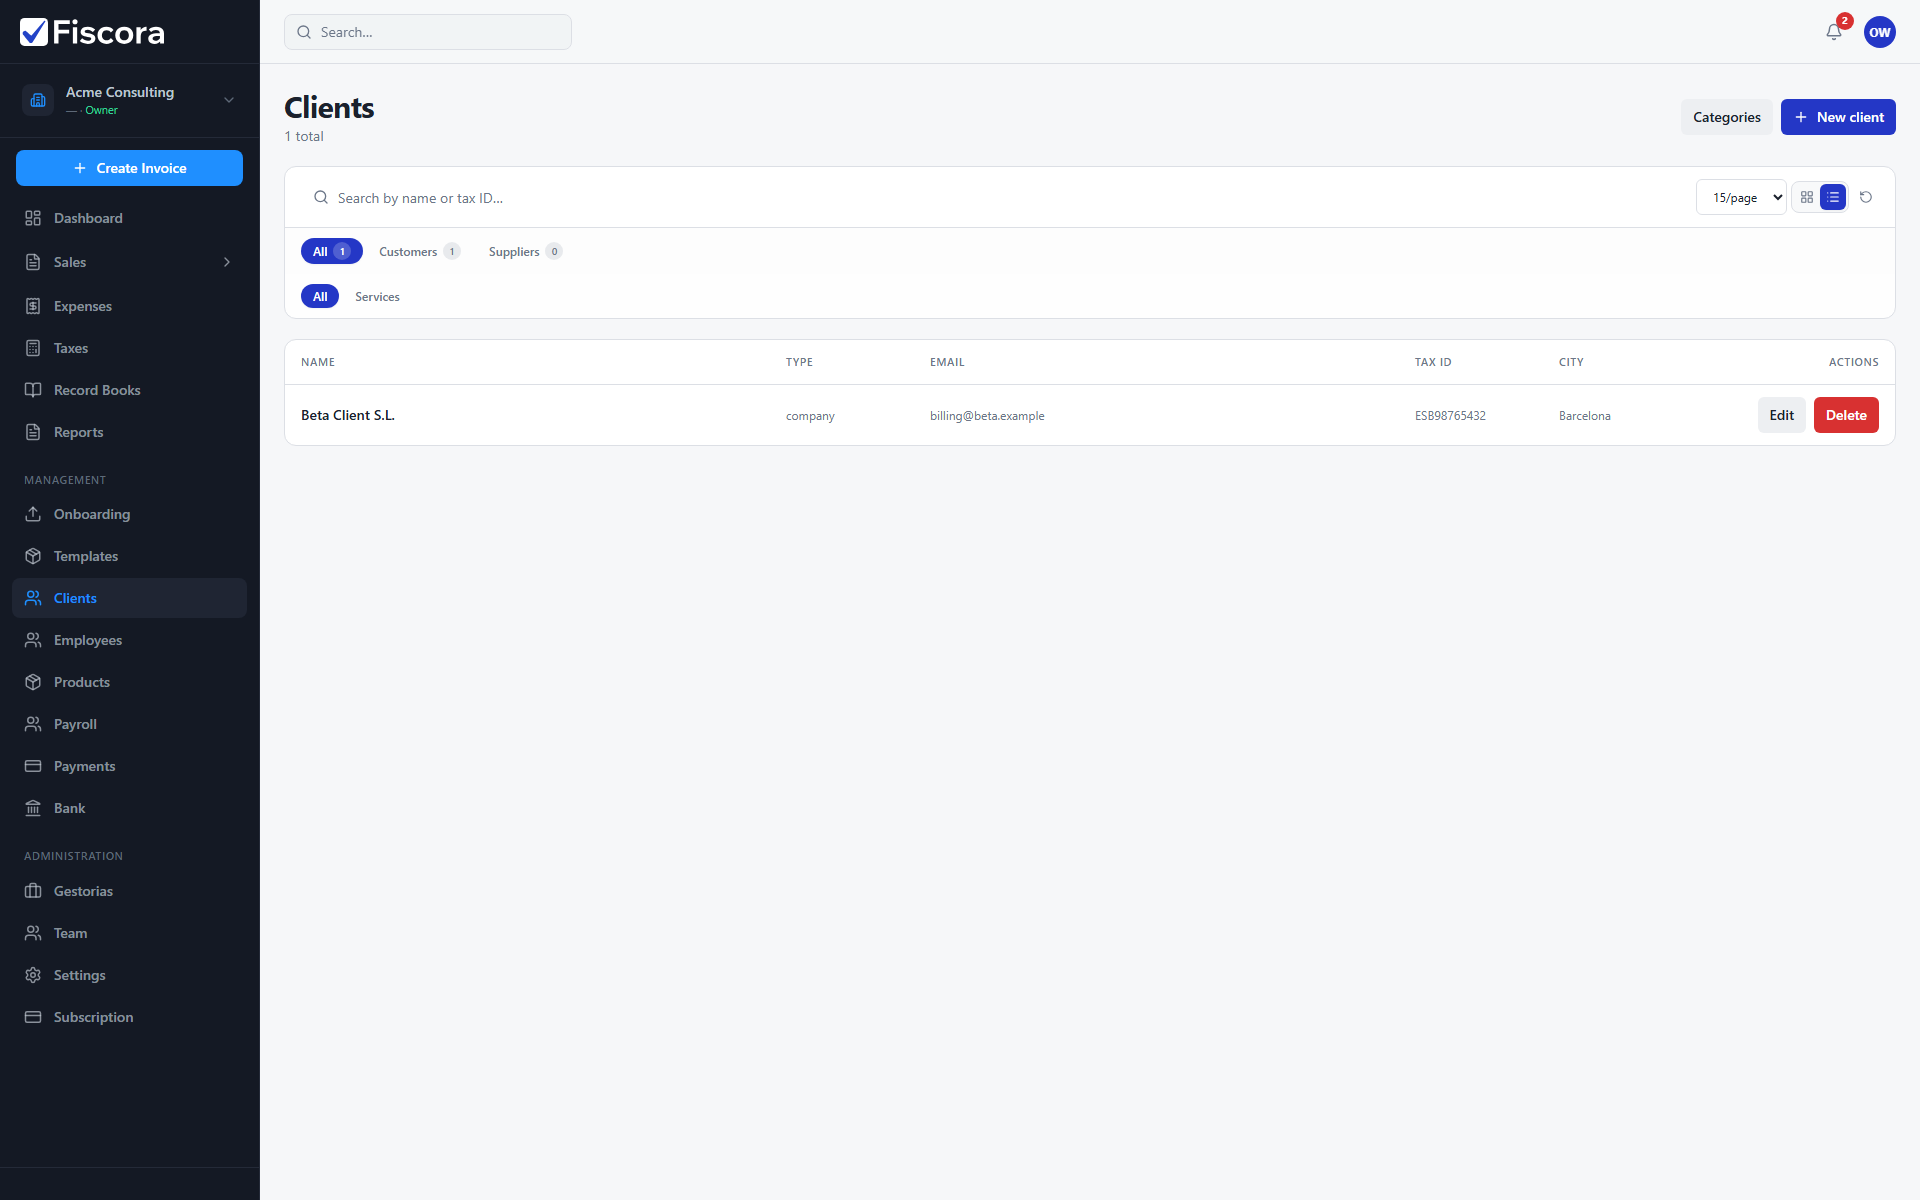Screen dimensions: 1920x1200
Task: Open Record Books via book icon
Action: (x=33, y=390)
